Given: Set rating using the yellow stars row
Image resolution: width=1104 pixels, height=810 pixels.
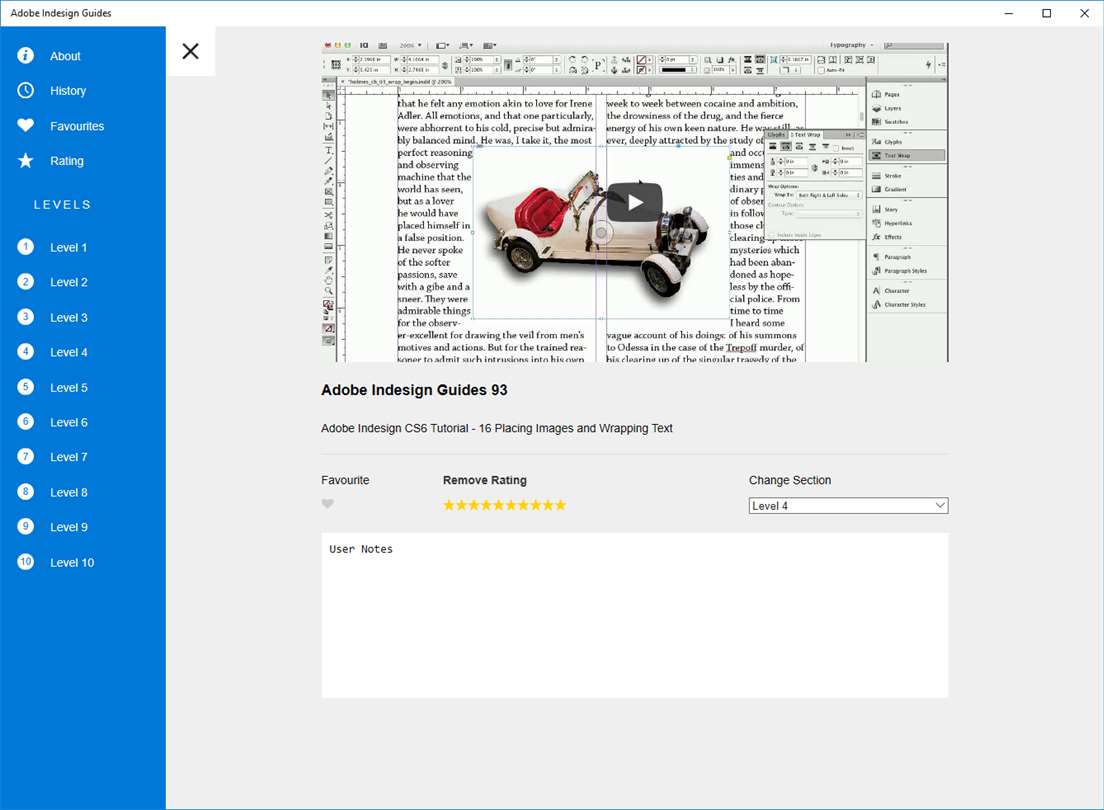Looking at the screenshot, I should [x=504, y=505].
